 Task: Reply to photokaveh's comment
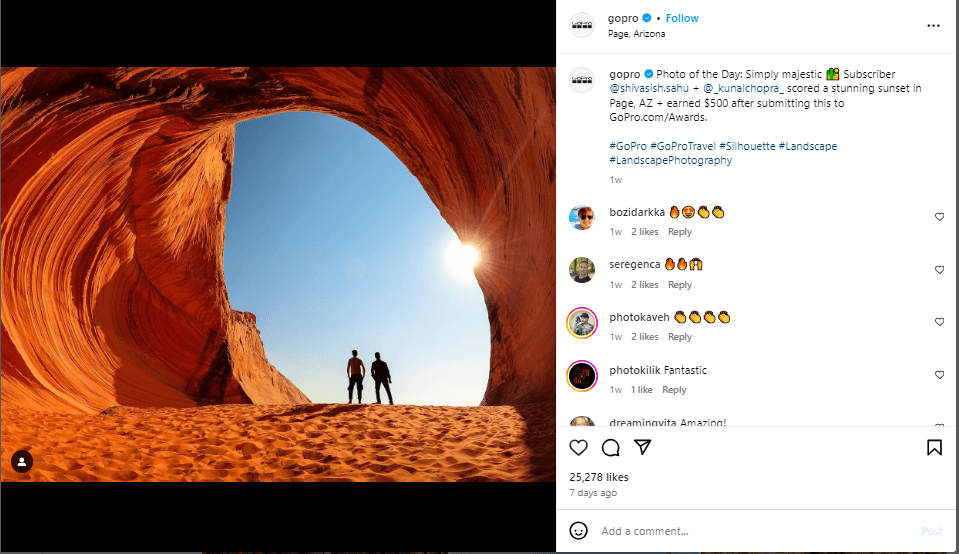(x=679, y=337)
